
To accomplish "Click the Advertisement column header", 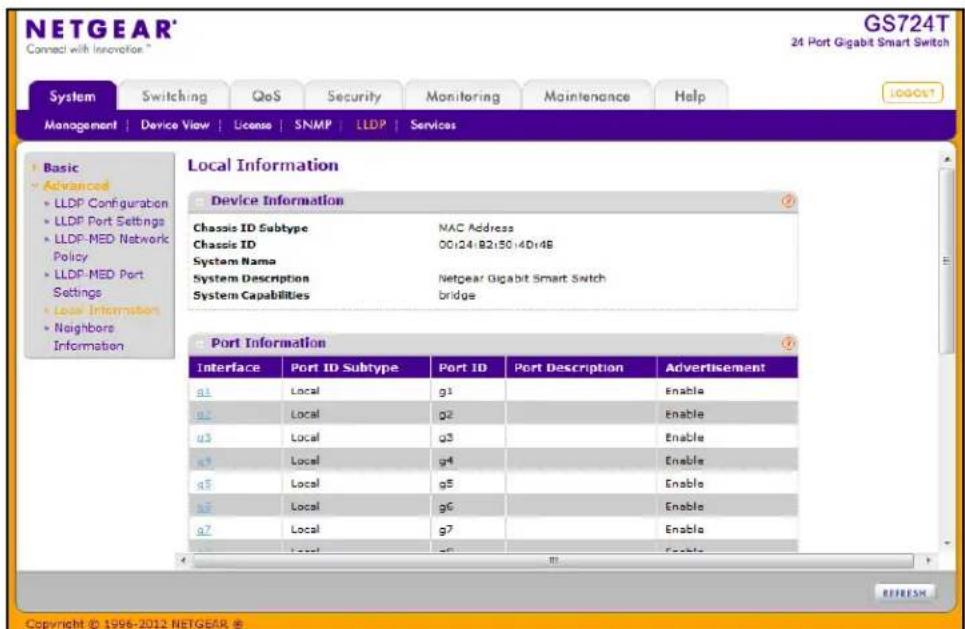I will 727,367.
